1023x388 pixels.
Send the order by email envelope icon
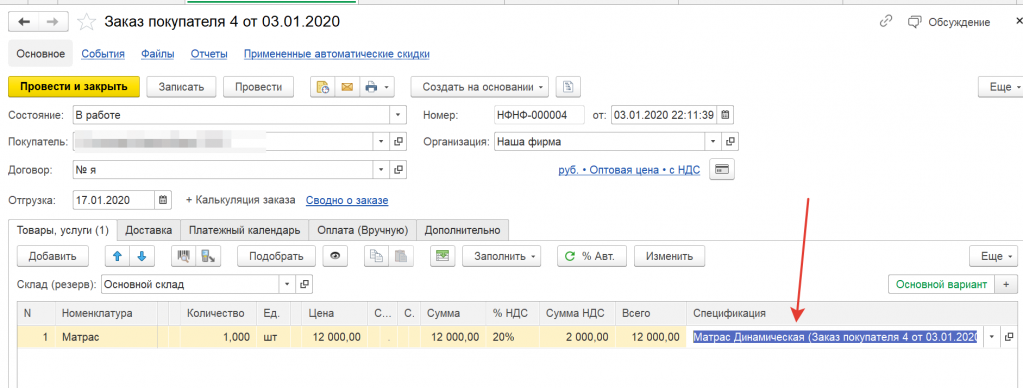[347, 87]
